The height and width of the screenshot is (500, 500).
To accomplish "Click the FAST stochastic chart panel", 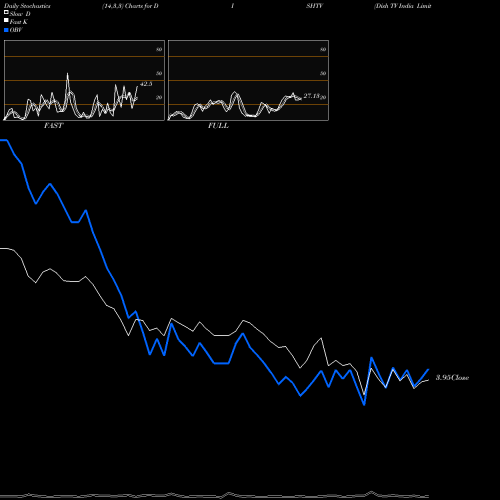I will click(x=84, y=80).
